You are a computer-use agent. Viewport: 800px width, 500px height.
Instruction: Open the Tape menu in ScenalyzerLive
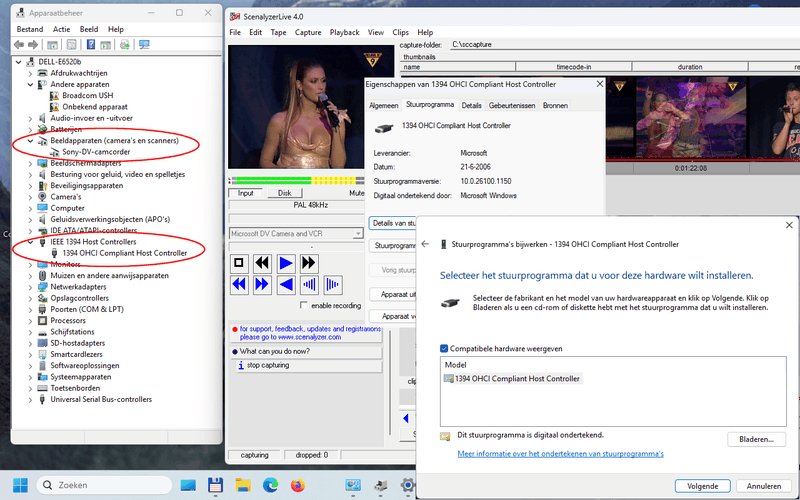[278, 32]
